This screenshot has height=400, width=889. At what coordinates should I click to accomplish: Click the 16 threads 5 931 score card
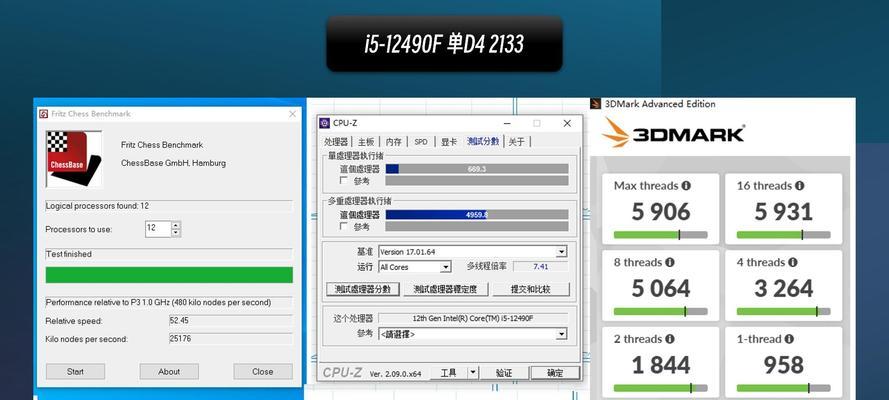(784, 209)
